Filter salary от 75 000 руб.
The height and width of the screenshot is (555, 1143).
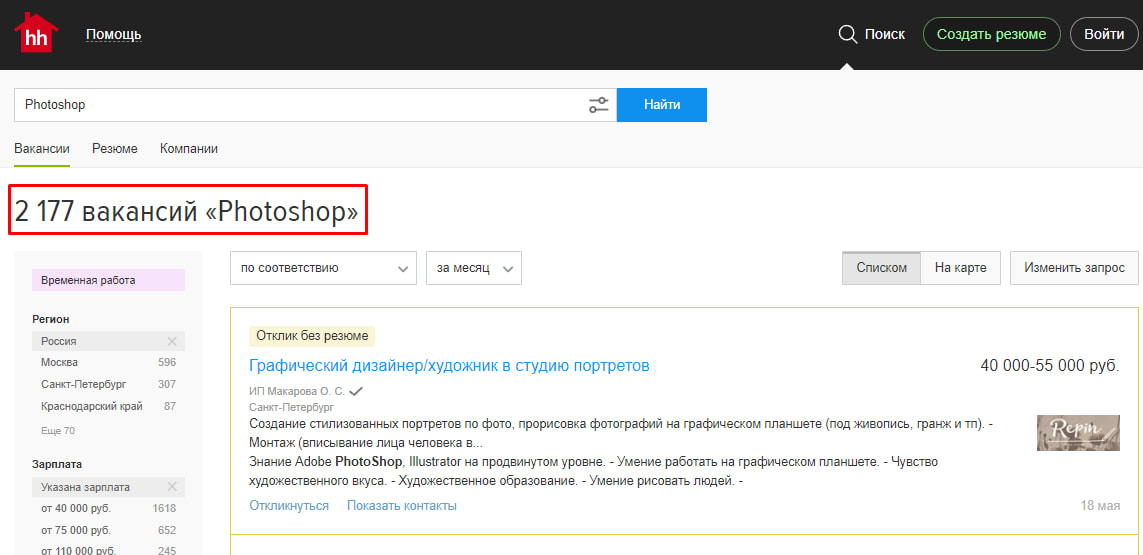tap(76, 530)
